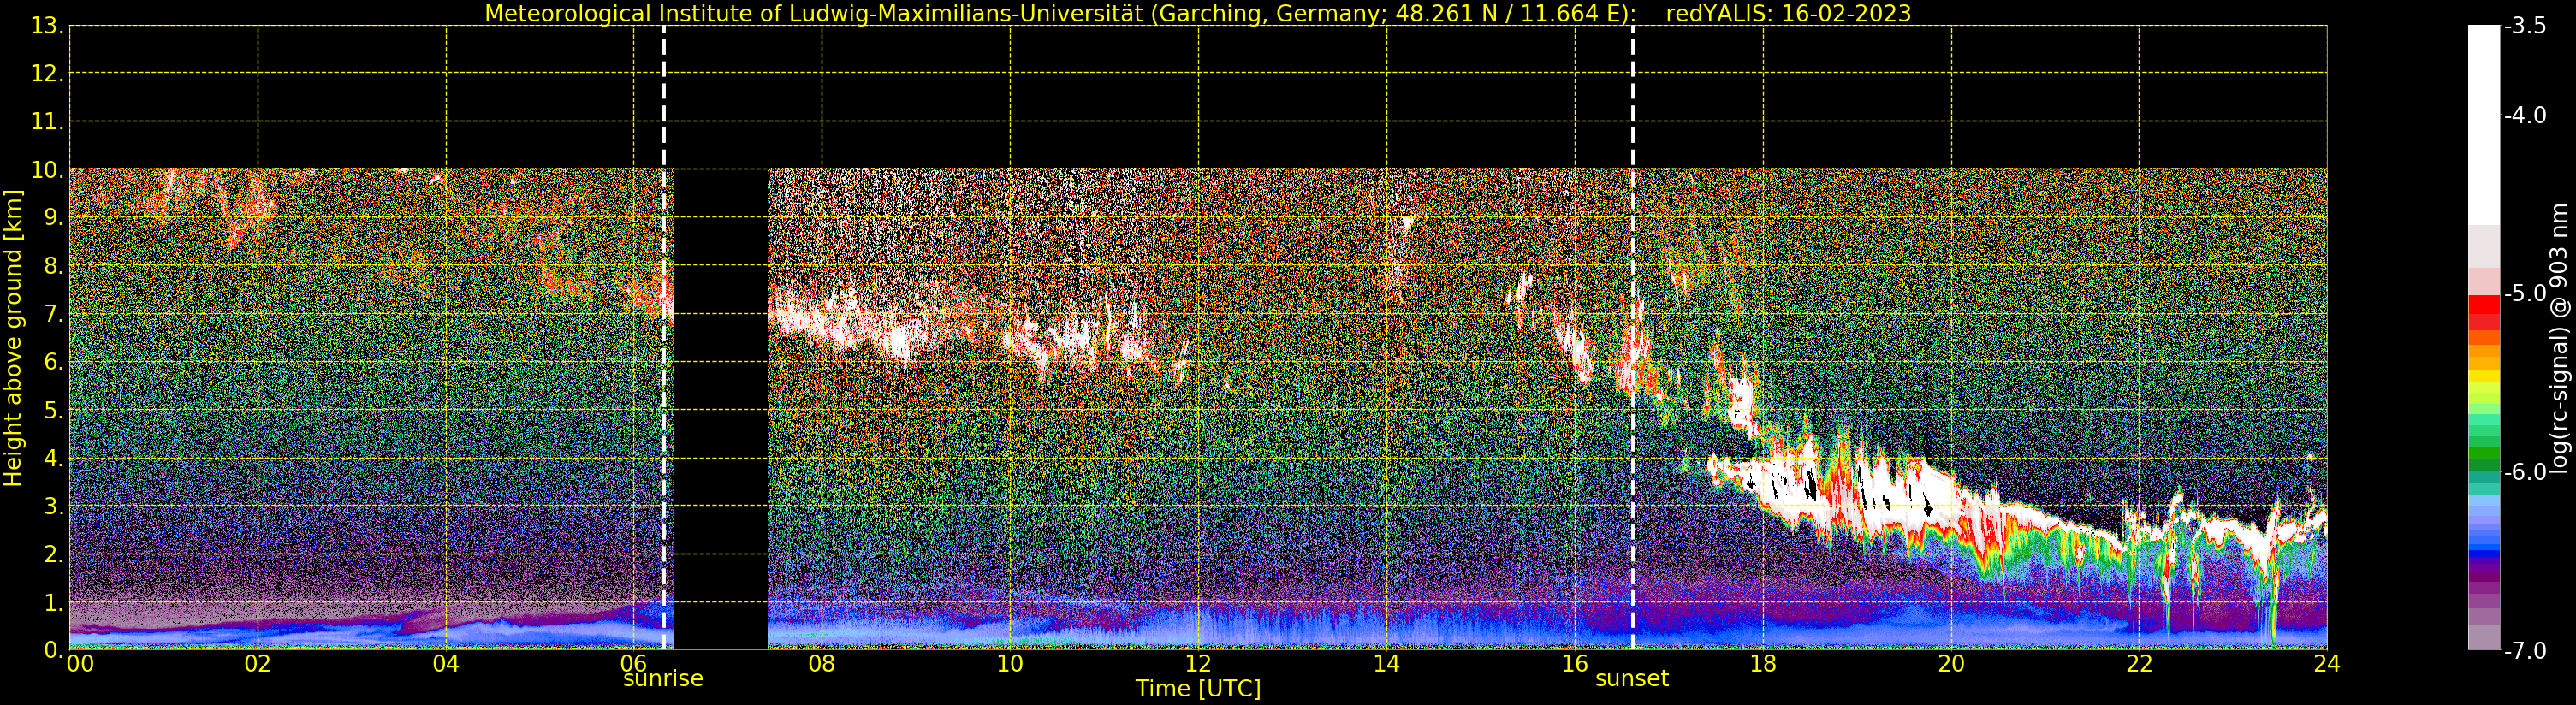Click the time axis tick label 06
The image size is (2576, 705).
634,664
